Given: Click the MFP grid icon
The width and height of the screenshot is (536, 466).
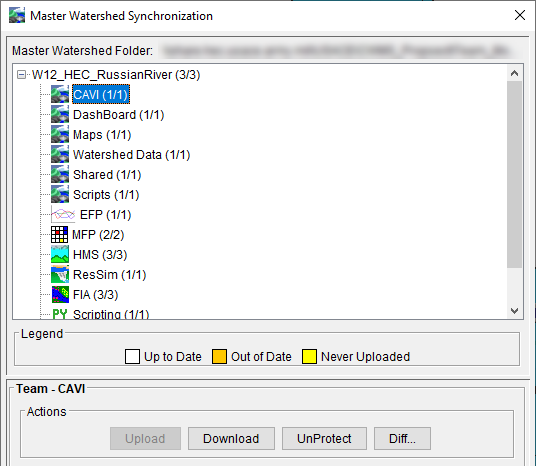Looking at the screenshot, I should [59, 235].
